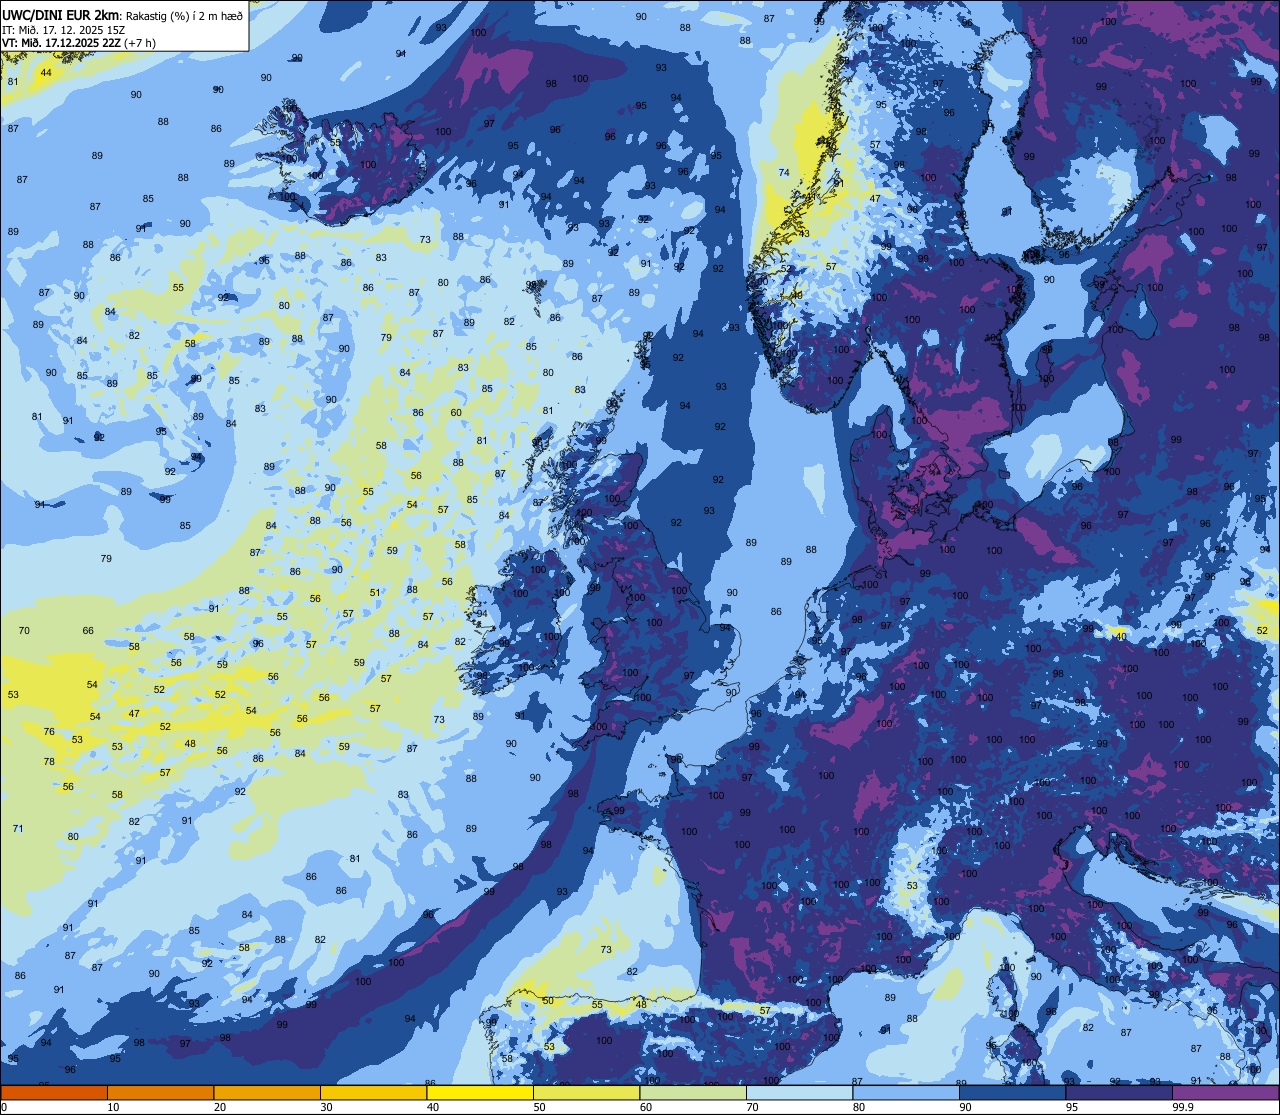Screen dimensions: 1280x1115
Task: Click the 30–40 golden legend color segment
Action: pos(373,1092)
